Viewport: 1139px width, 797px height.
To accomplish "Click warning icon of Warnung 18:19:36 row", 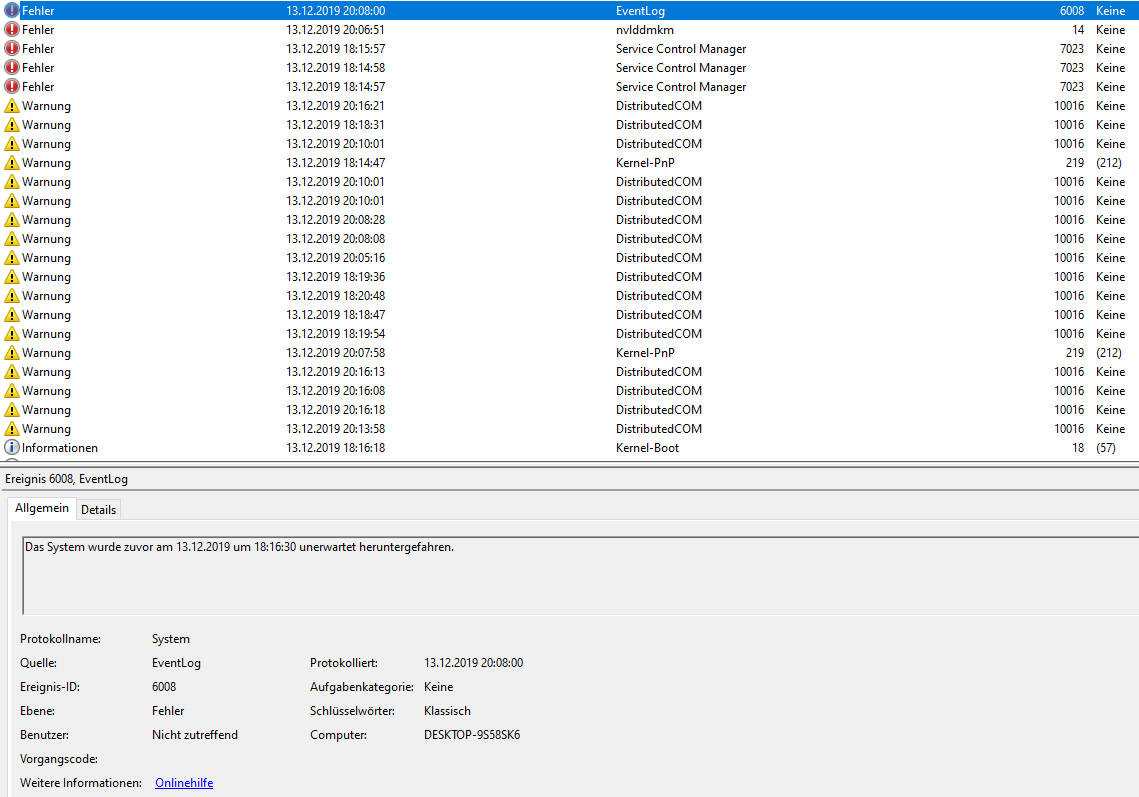I will point(12,276).
